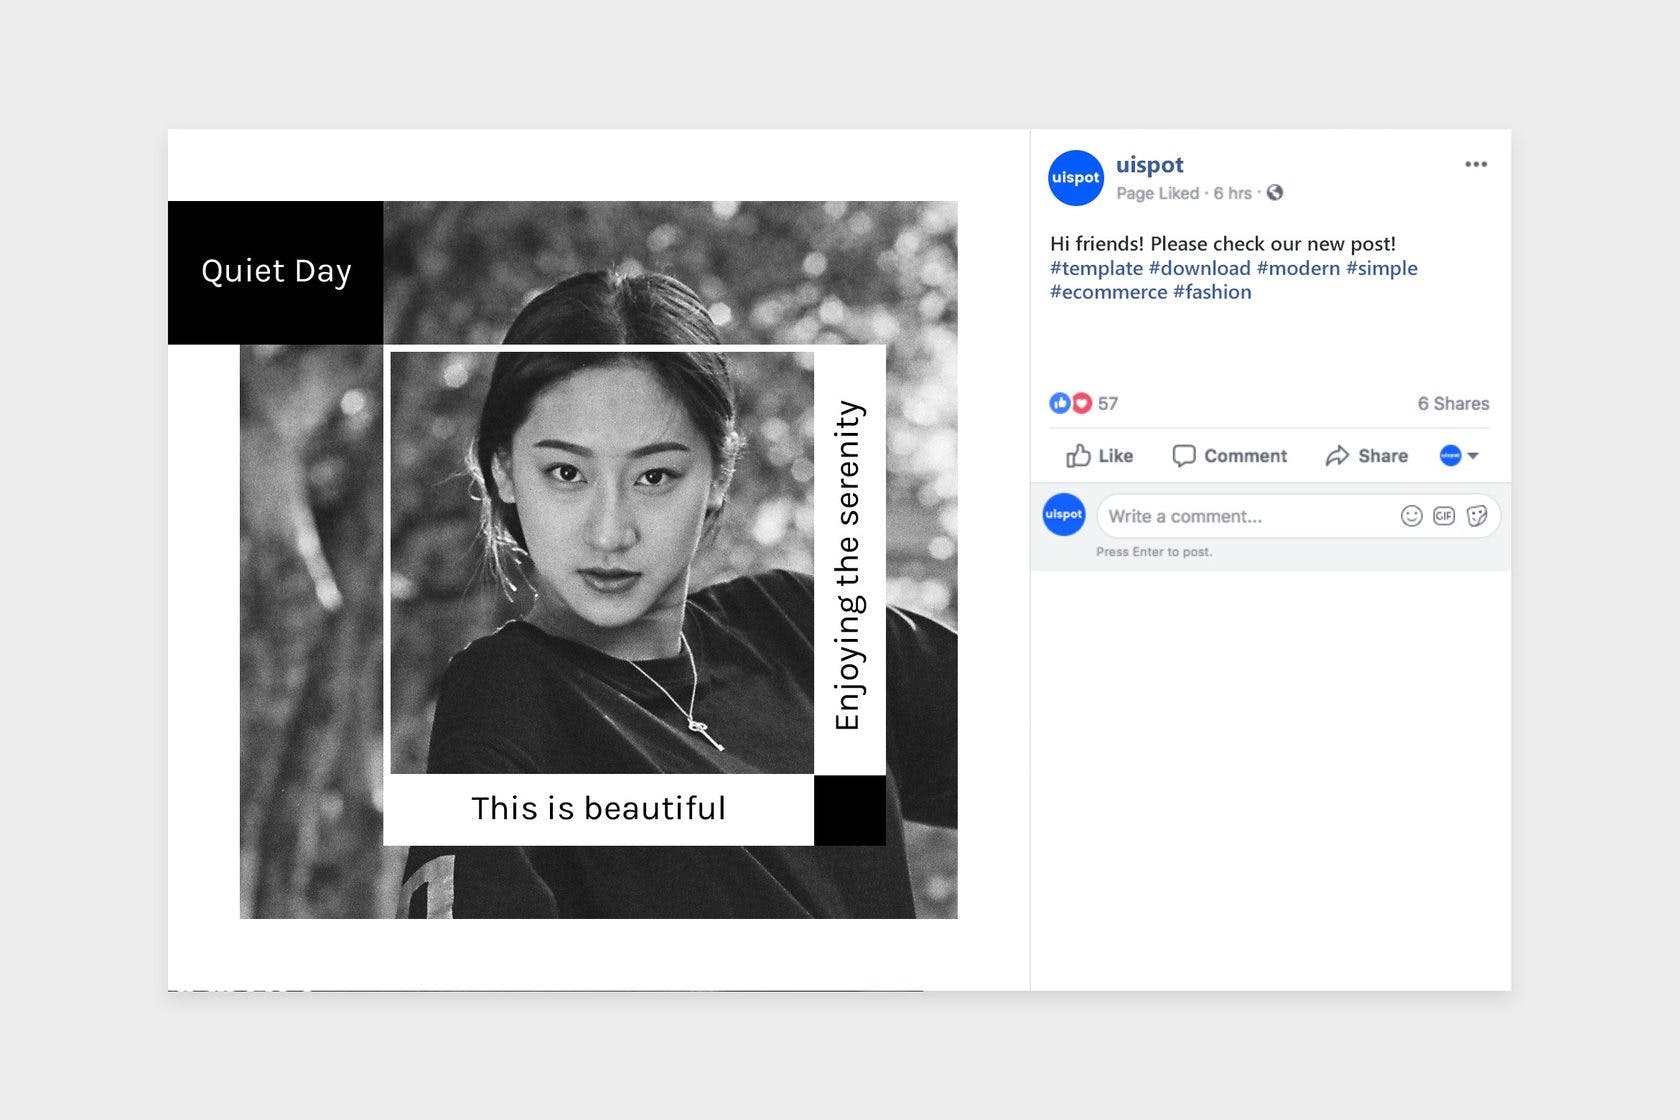Click the blue thumbs-up reaction icon
This screenshot has height=1120, width=1680.
tap(1059, 403)
